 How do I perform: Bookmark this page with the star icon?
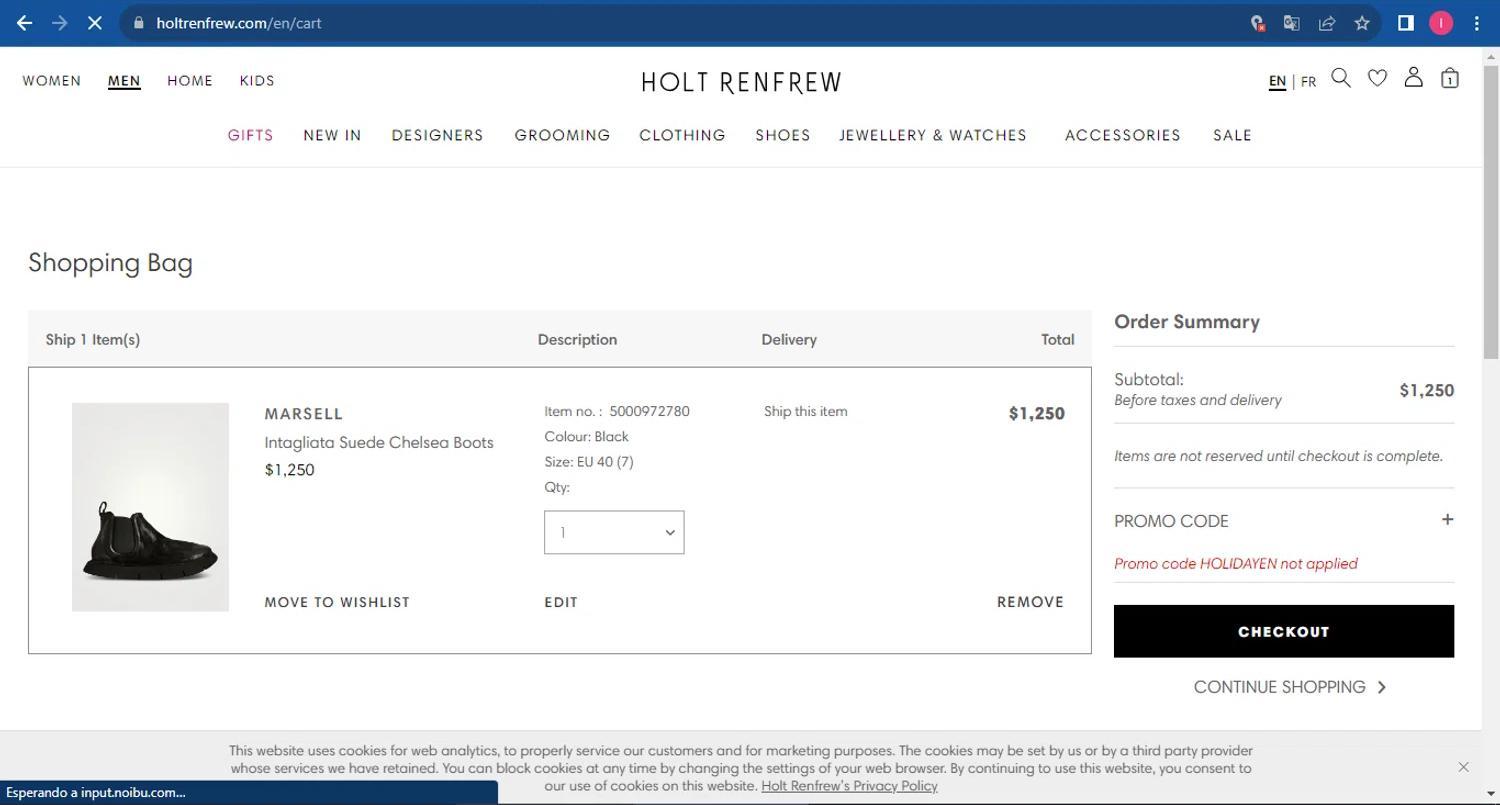[x=1362, y=23]
